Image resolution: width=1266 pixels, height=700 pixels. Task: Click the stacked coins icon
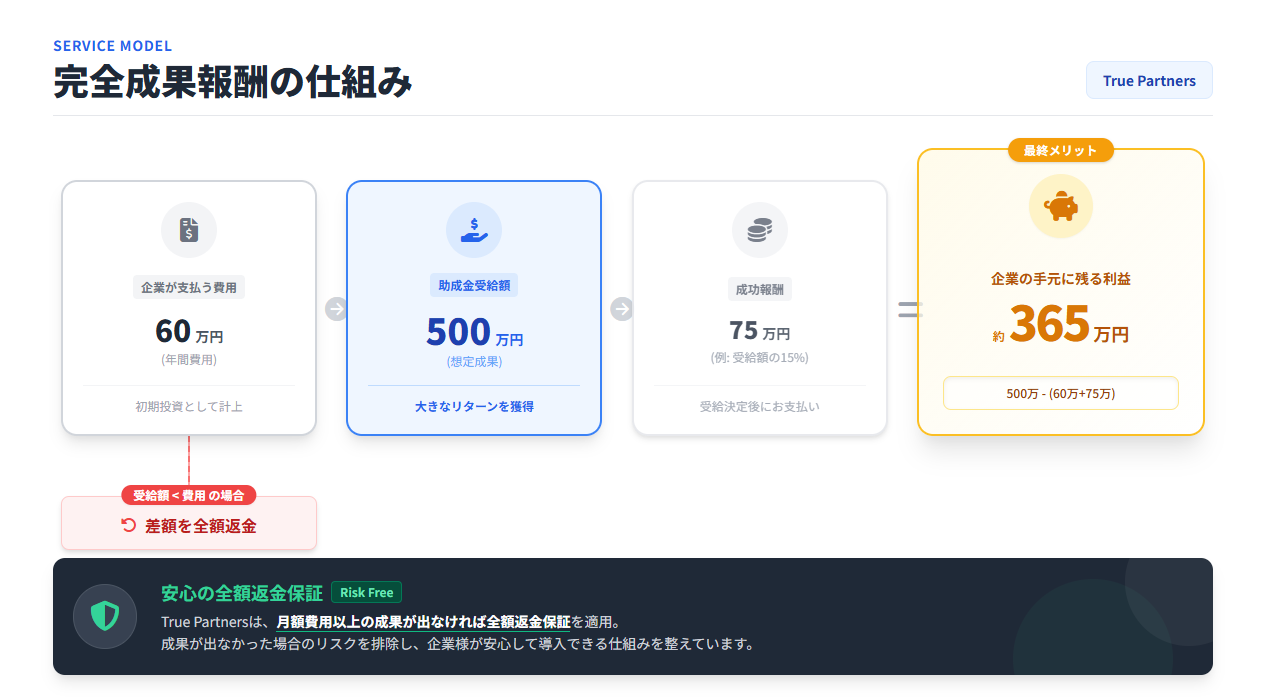(x=760, y=230)
